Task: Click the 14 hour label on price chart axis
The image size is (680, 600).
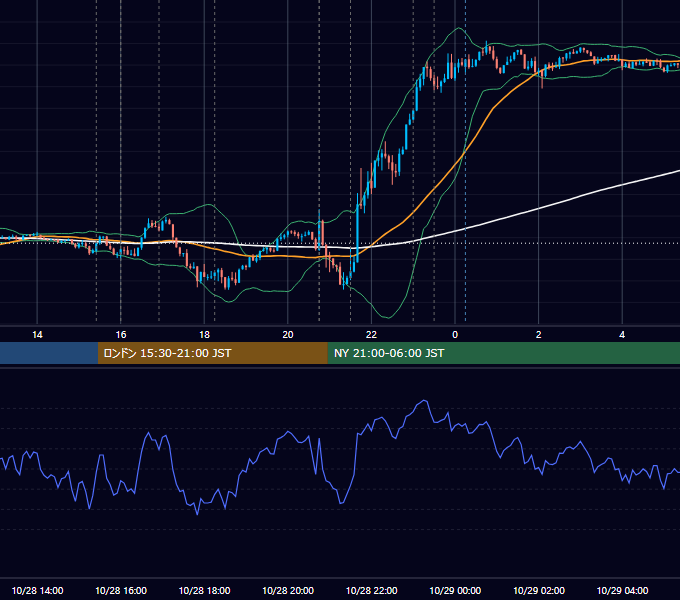Action: [x=37, y=335]
